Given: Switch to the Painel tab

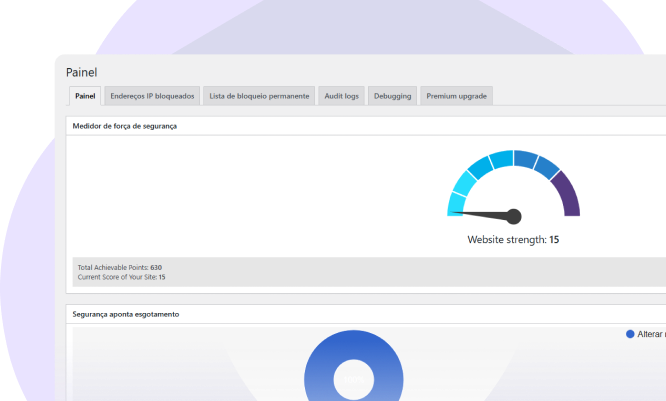Looking at the screenshot, I should click(x=85, y=96).
